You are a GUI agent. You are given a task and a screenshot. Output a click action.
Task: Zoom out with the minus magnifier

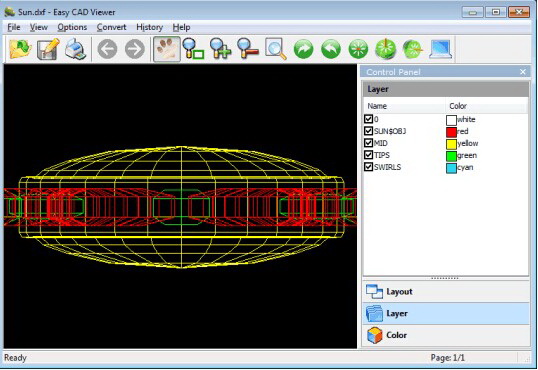[x=248, y=49]
